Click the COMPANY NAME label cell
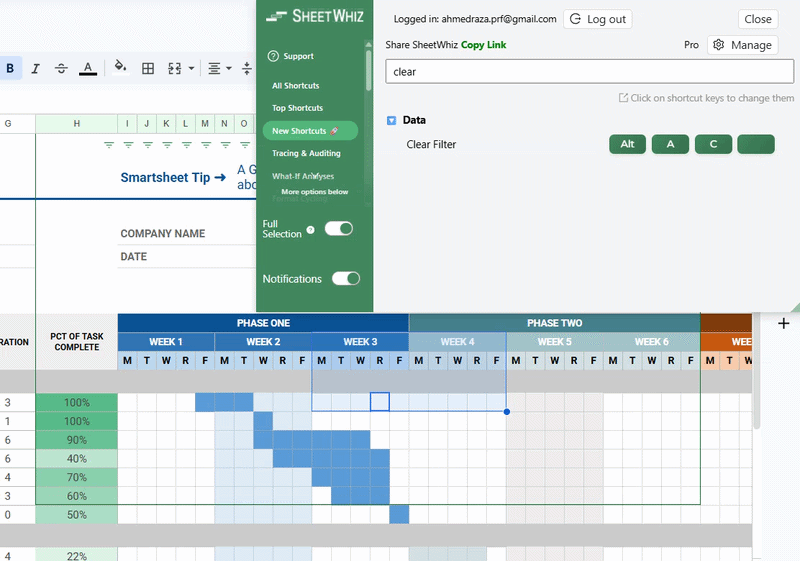The width and height of the screenshot is (800, 561). click(163, 234)
